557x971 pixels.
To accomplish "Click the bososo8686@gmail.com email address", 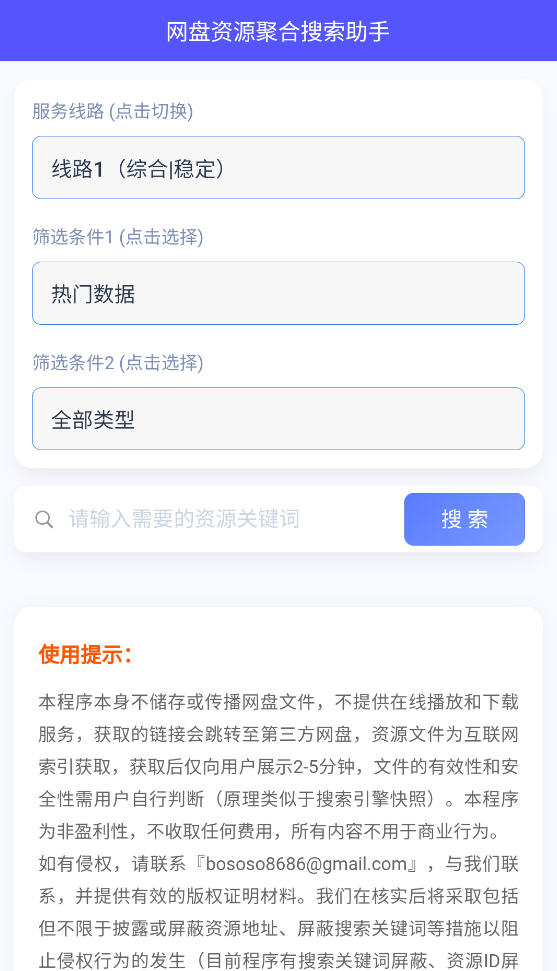I will click(x=306, y=863).
